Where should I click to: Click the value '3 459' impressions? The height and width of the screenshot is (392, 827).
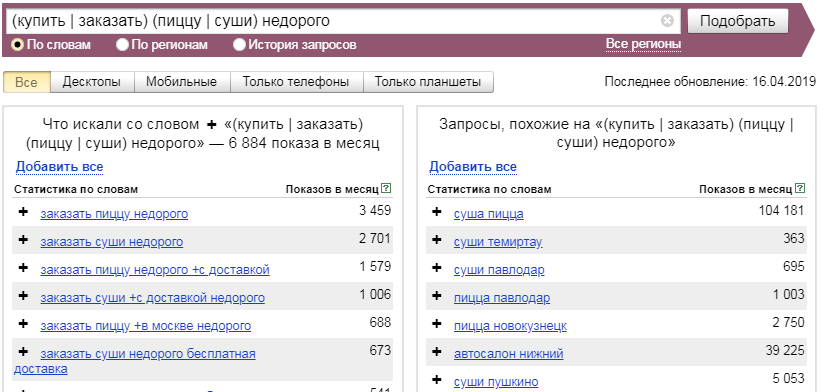pyautogui.click(x=375, y=211)
